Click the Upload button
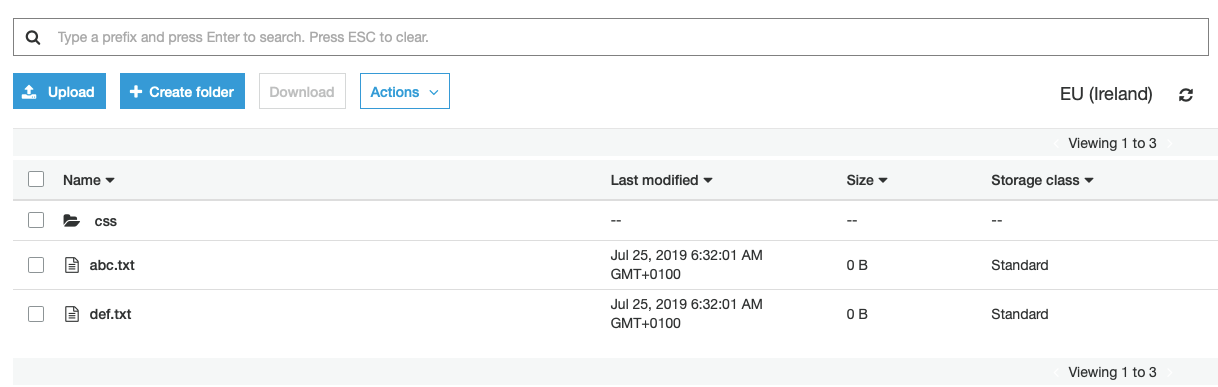Image resolution: width=1218 pixels, height=387 pixels. [x=59, y=92]
